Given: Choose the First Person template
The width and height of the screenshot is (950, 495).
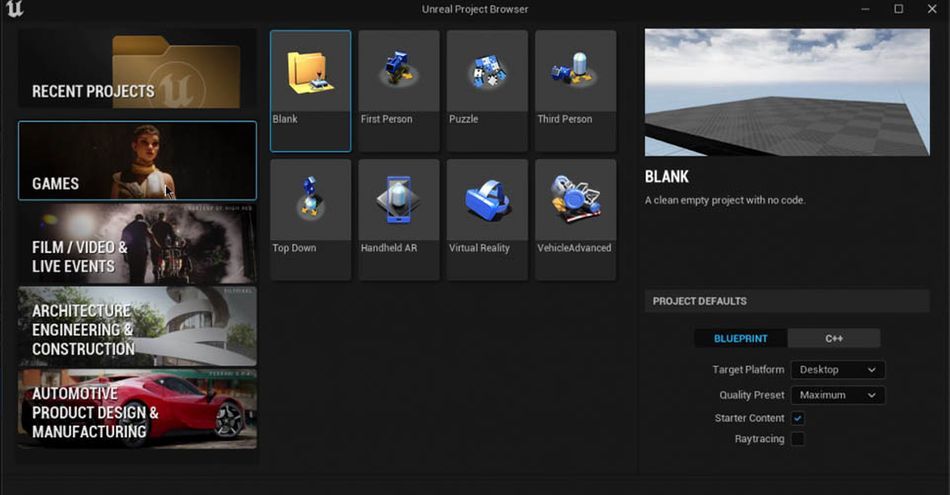Looking at the screenshot, I should click(399, 91).
